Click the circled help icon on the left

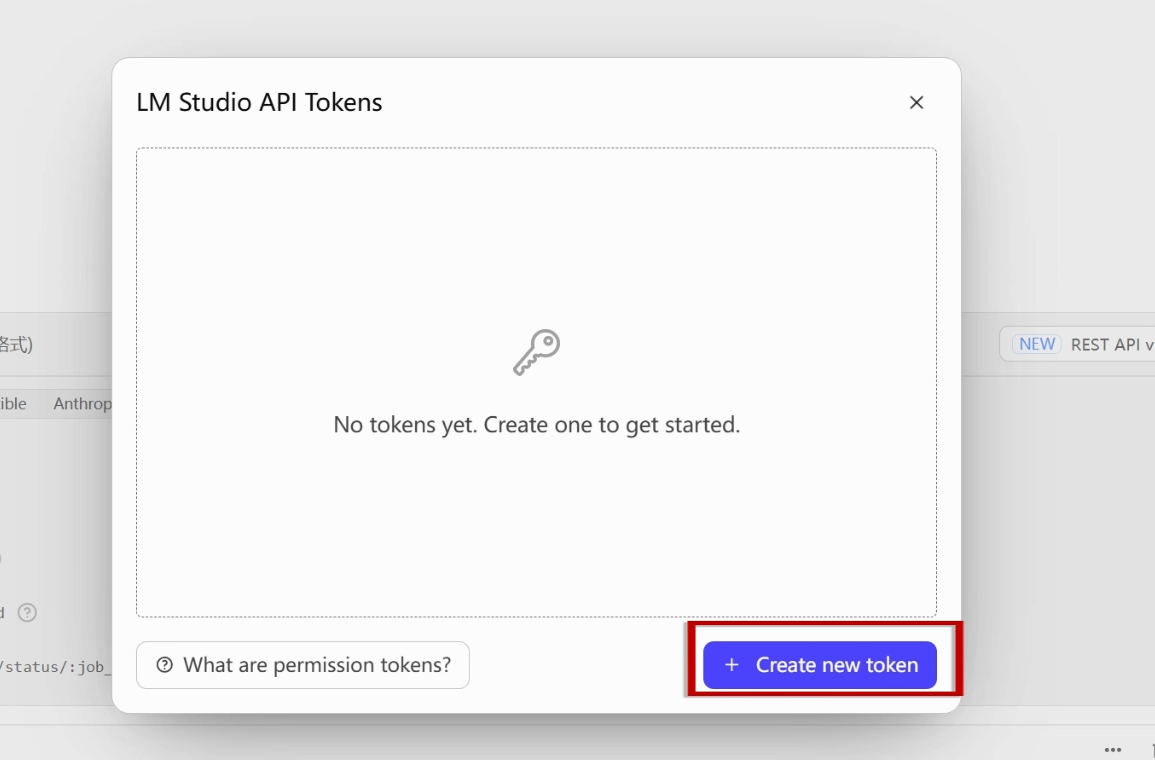(x=27, y=612)
